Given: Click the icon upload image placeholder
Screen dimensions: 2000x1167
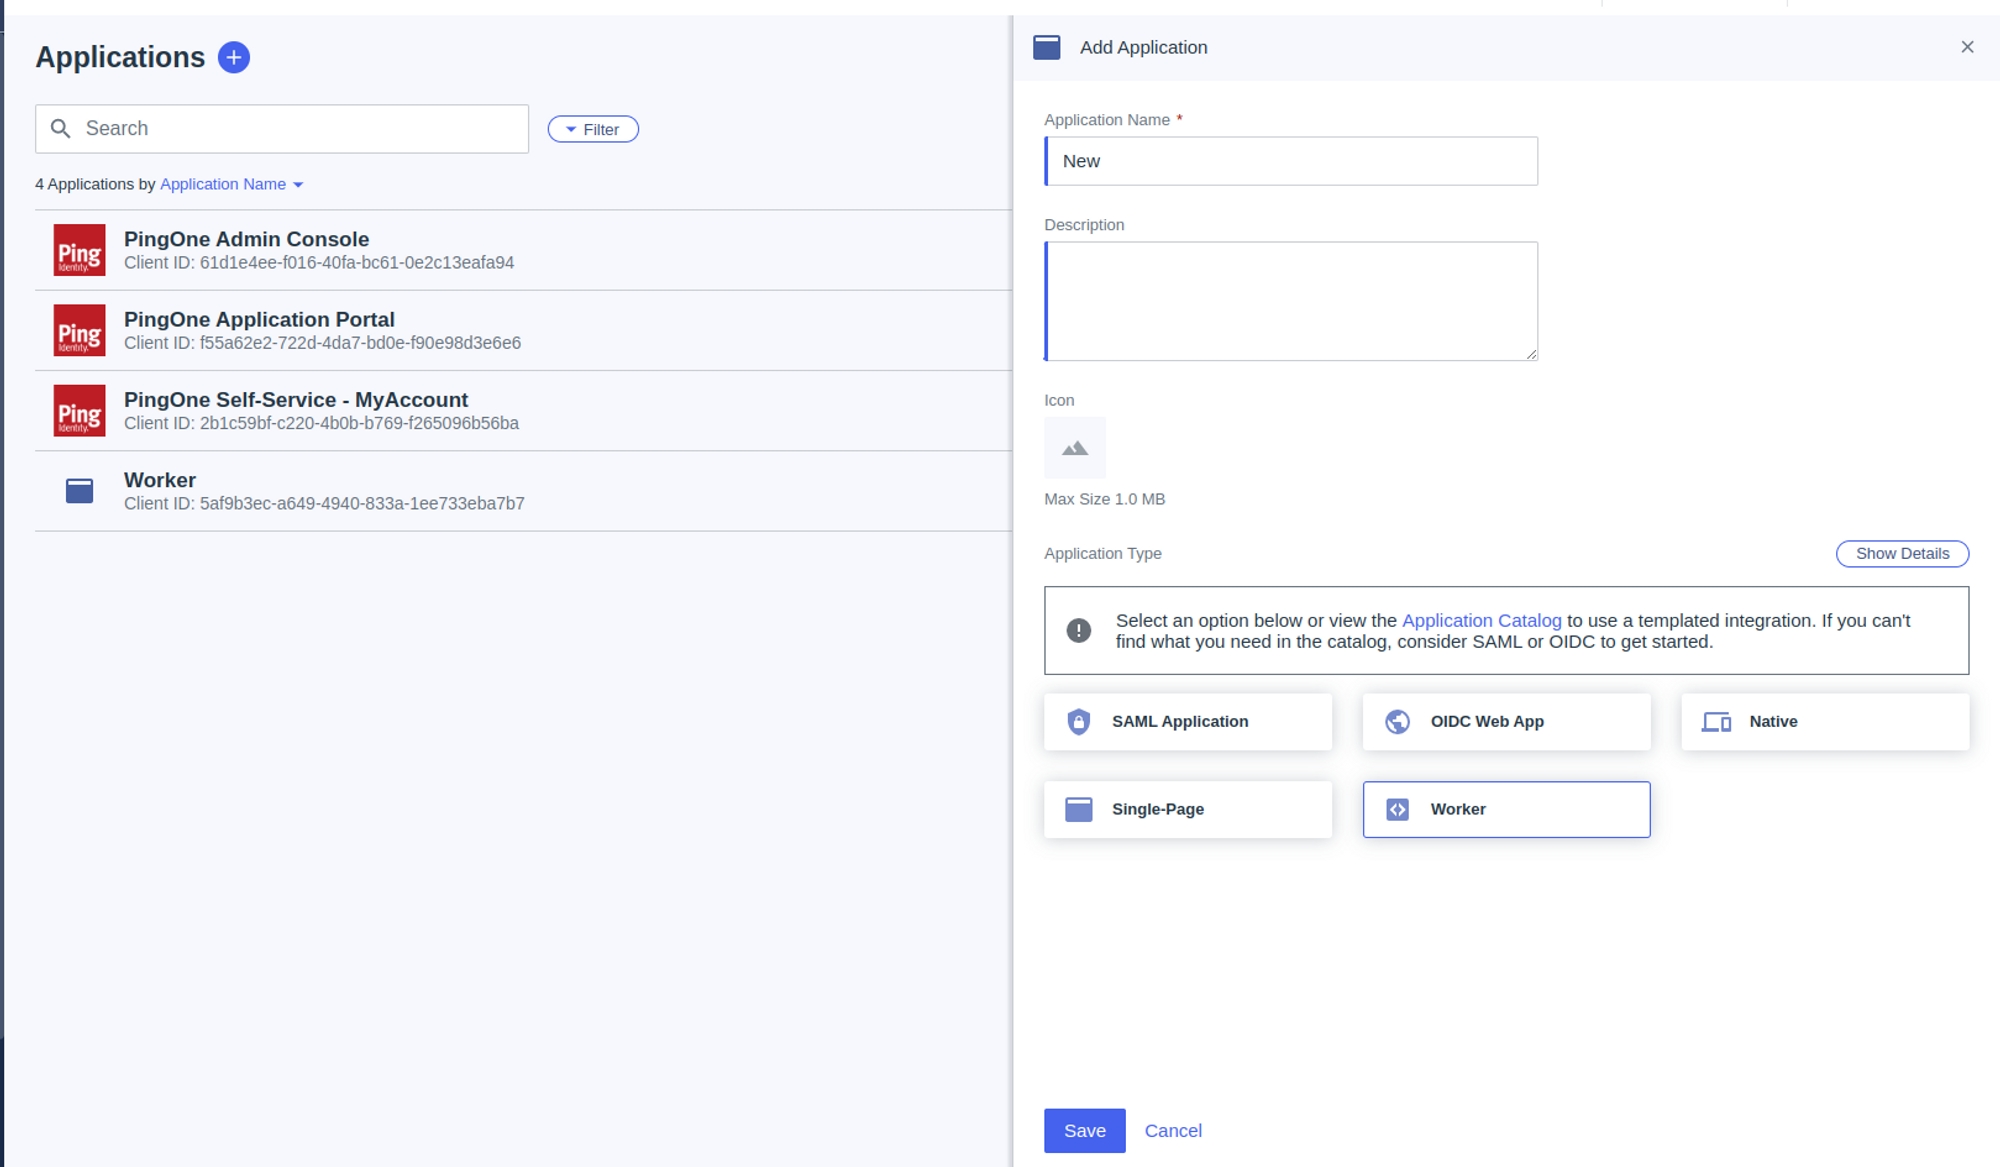Looking at the screenshot, I should pyautogui.click(x=1074, y=448).
